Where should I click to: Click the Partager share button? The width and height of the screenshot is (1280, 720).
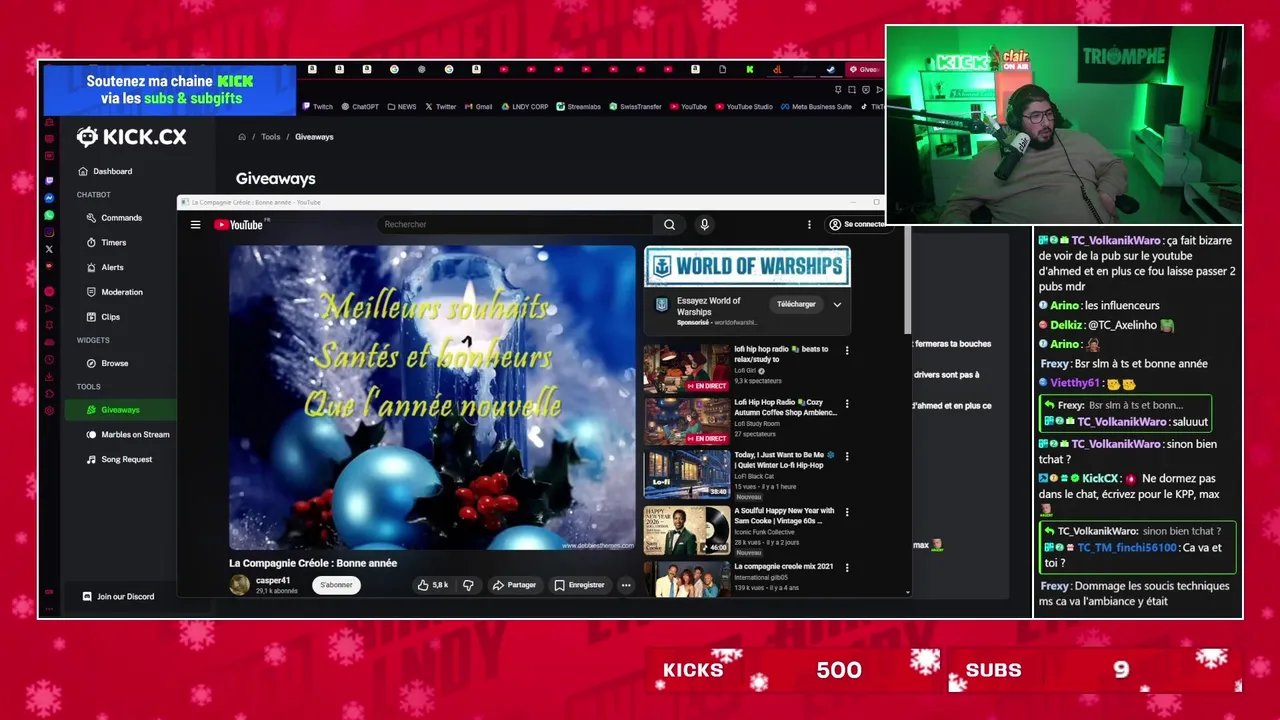point(514,585)
